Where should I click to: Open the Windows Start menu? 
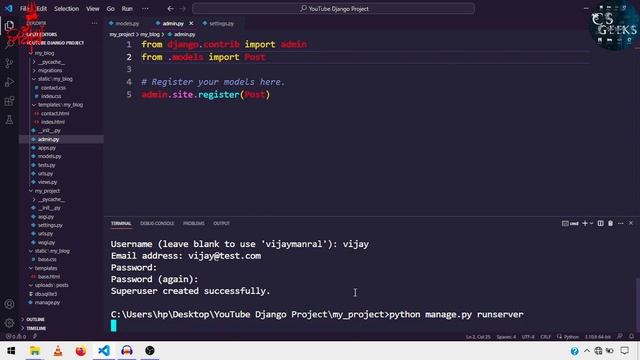[x=11, y=351]
